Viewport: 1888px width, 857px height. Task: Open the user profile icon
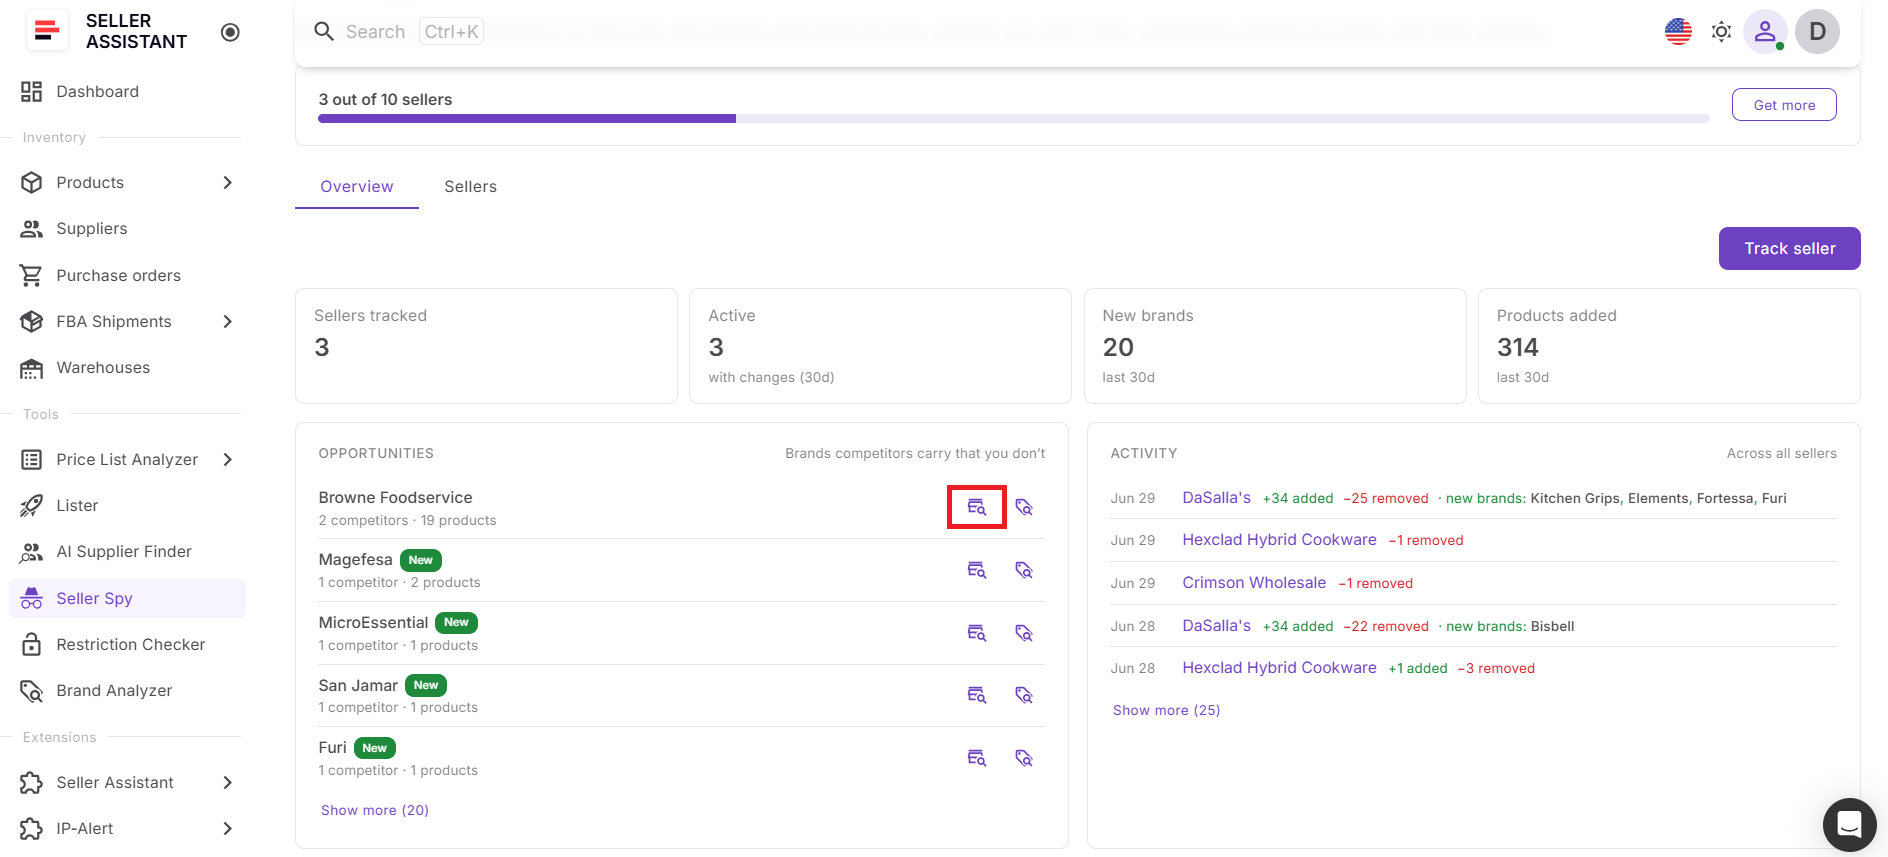[x=1765, y=32]
